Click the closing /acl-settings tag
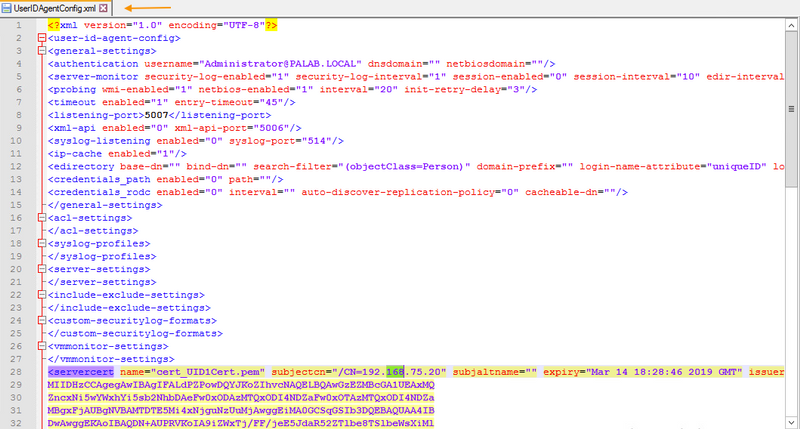The height and width of the screenshot is (429, 800). point(93,231)
